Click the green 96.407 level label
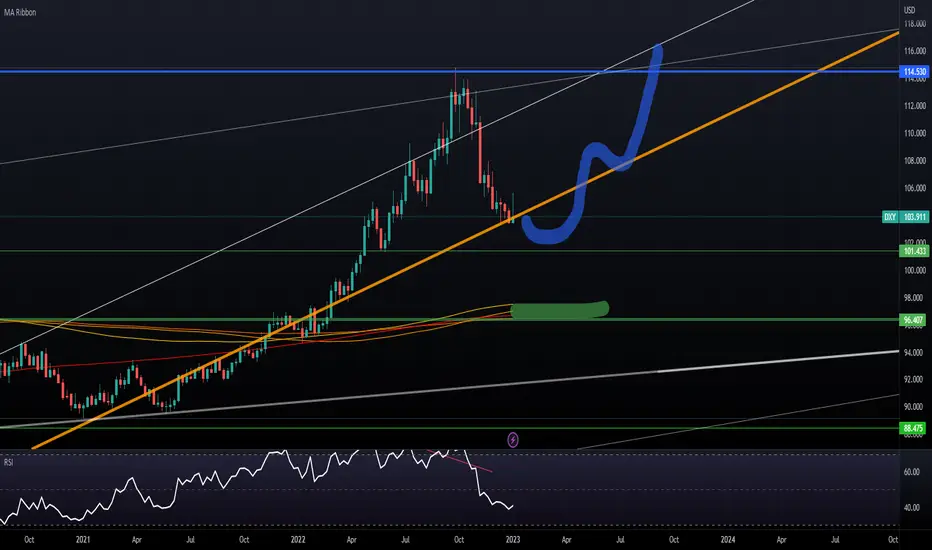 [x=914, y=320]
